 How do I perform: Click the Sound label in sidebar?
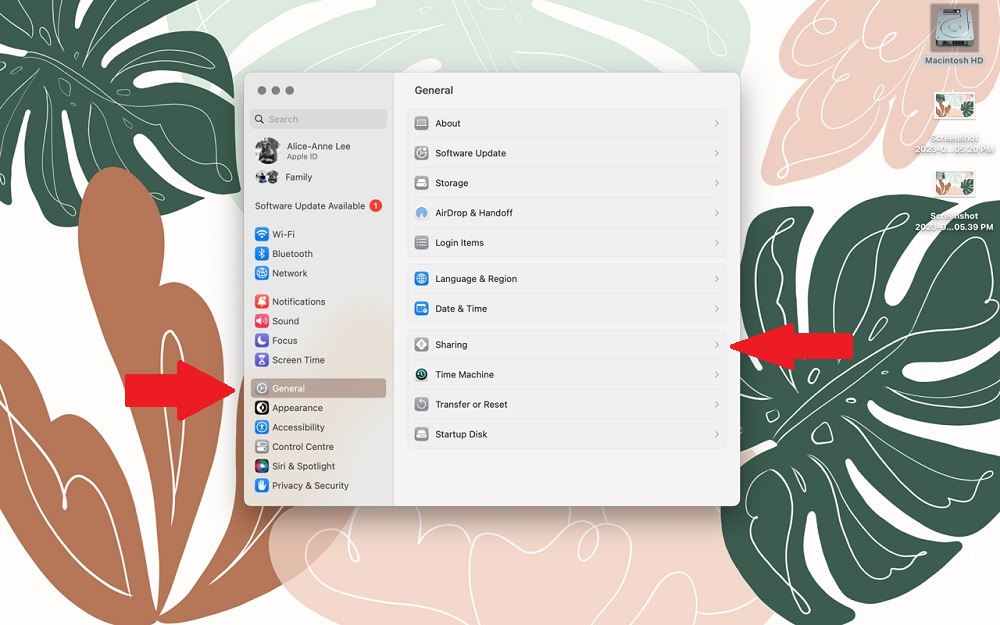tap(286, 321)
